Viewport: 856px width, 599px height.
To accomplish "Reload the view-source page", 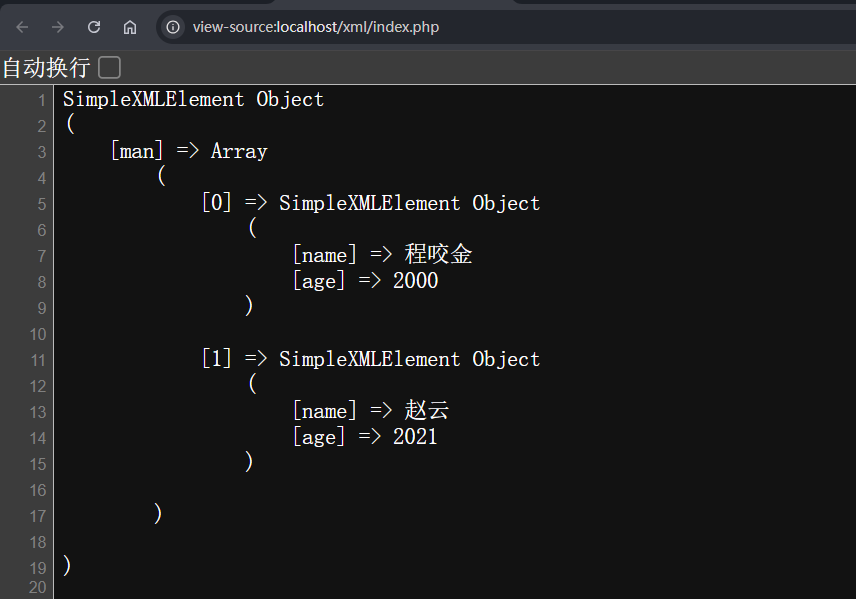I will [x=94, y=27].
